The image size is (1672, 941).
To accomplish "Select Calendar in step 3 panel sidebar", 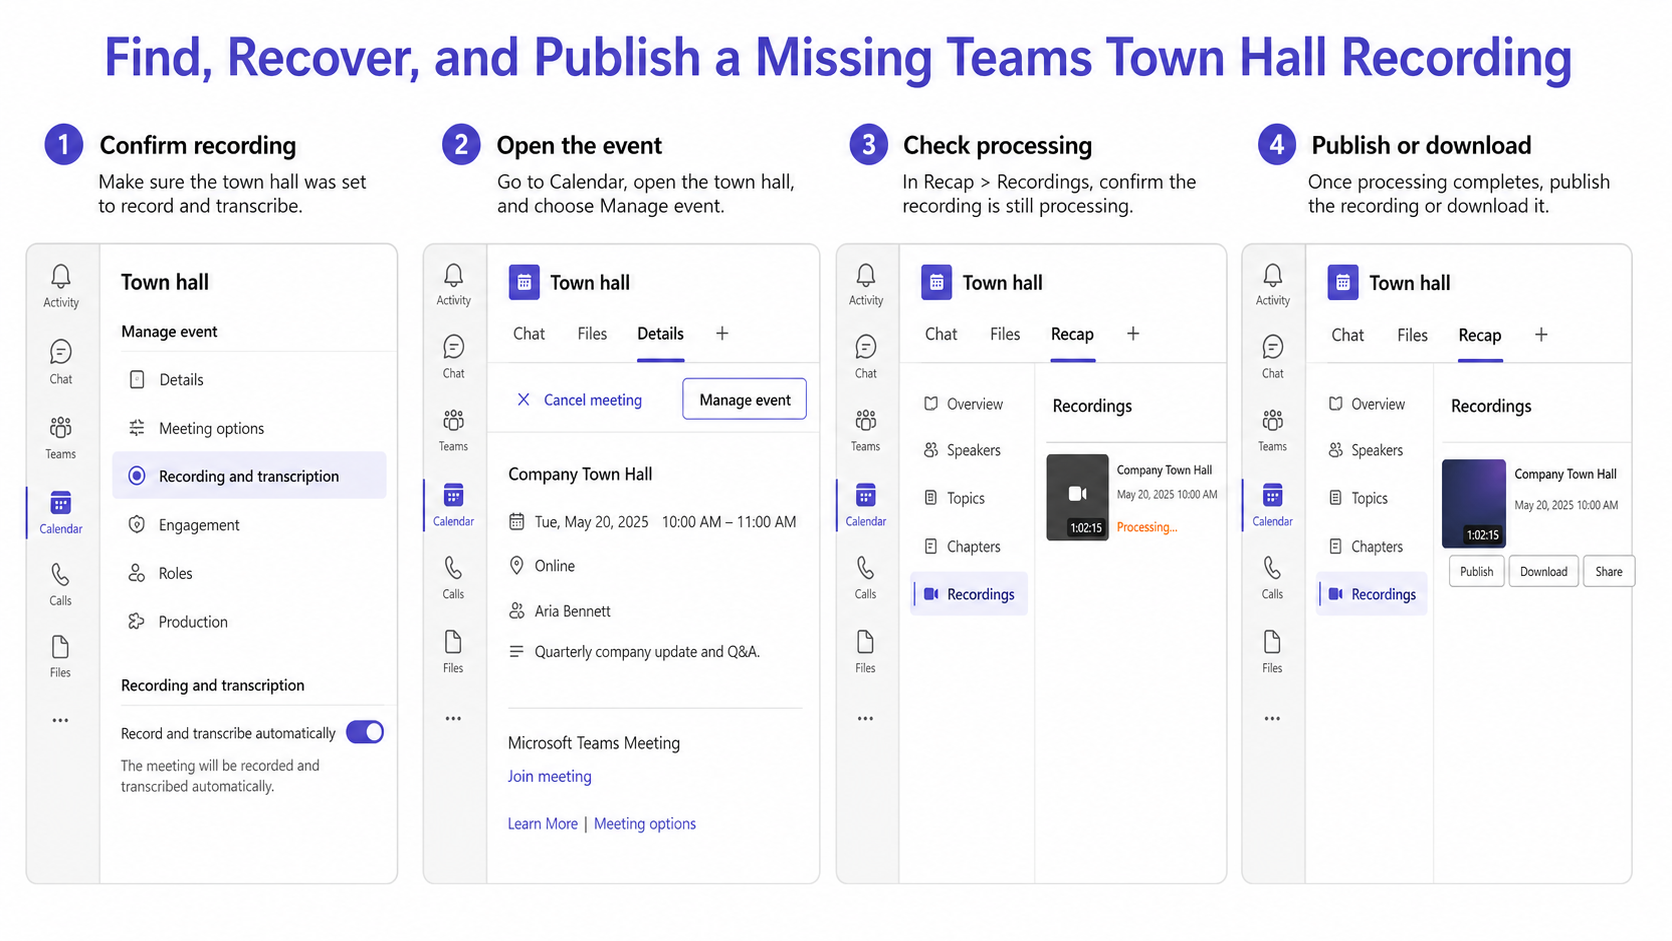I will pyautogui.click(x=866, y=505).
